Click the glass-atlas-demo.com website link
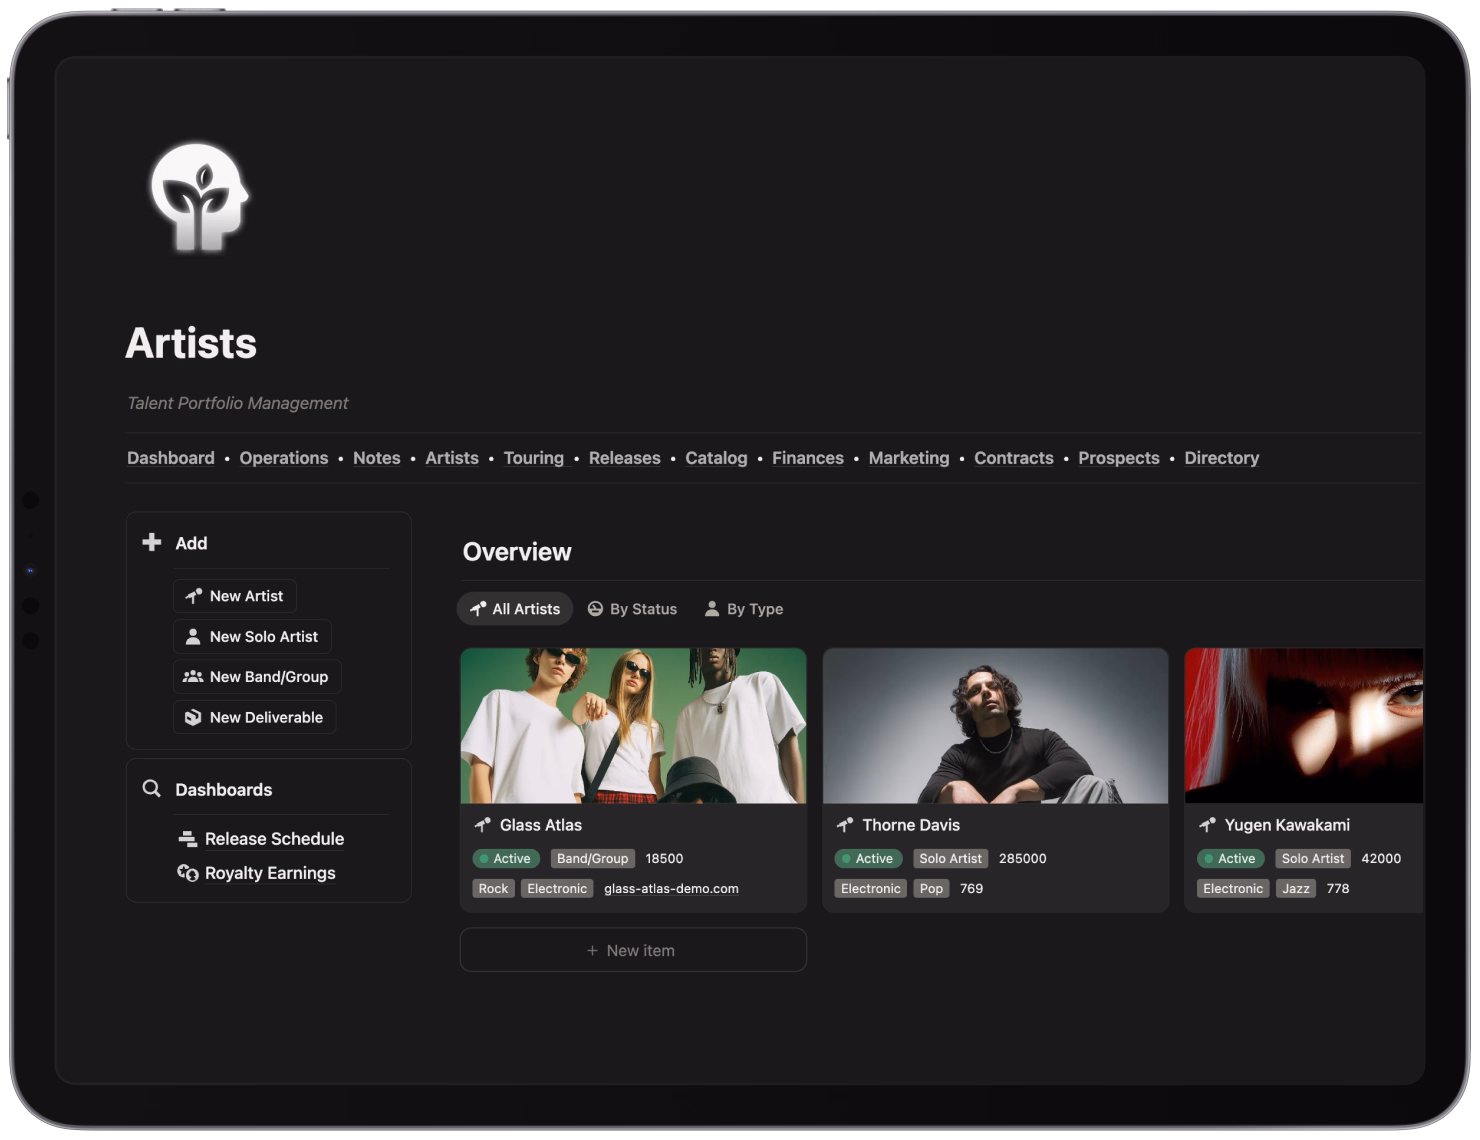Viewport: 1480px width, 1140px height. click(671, 889)
